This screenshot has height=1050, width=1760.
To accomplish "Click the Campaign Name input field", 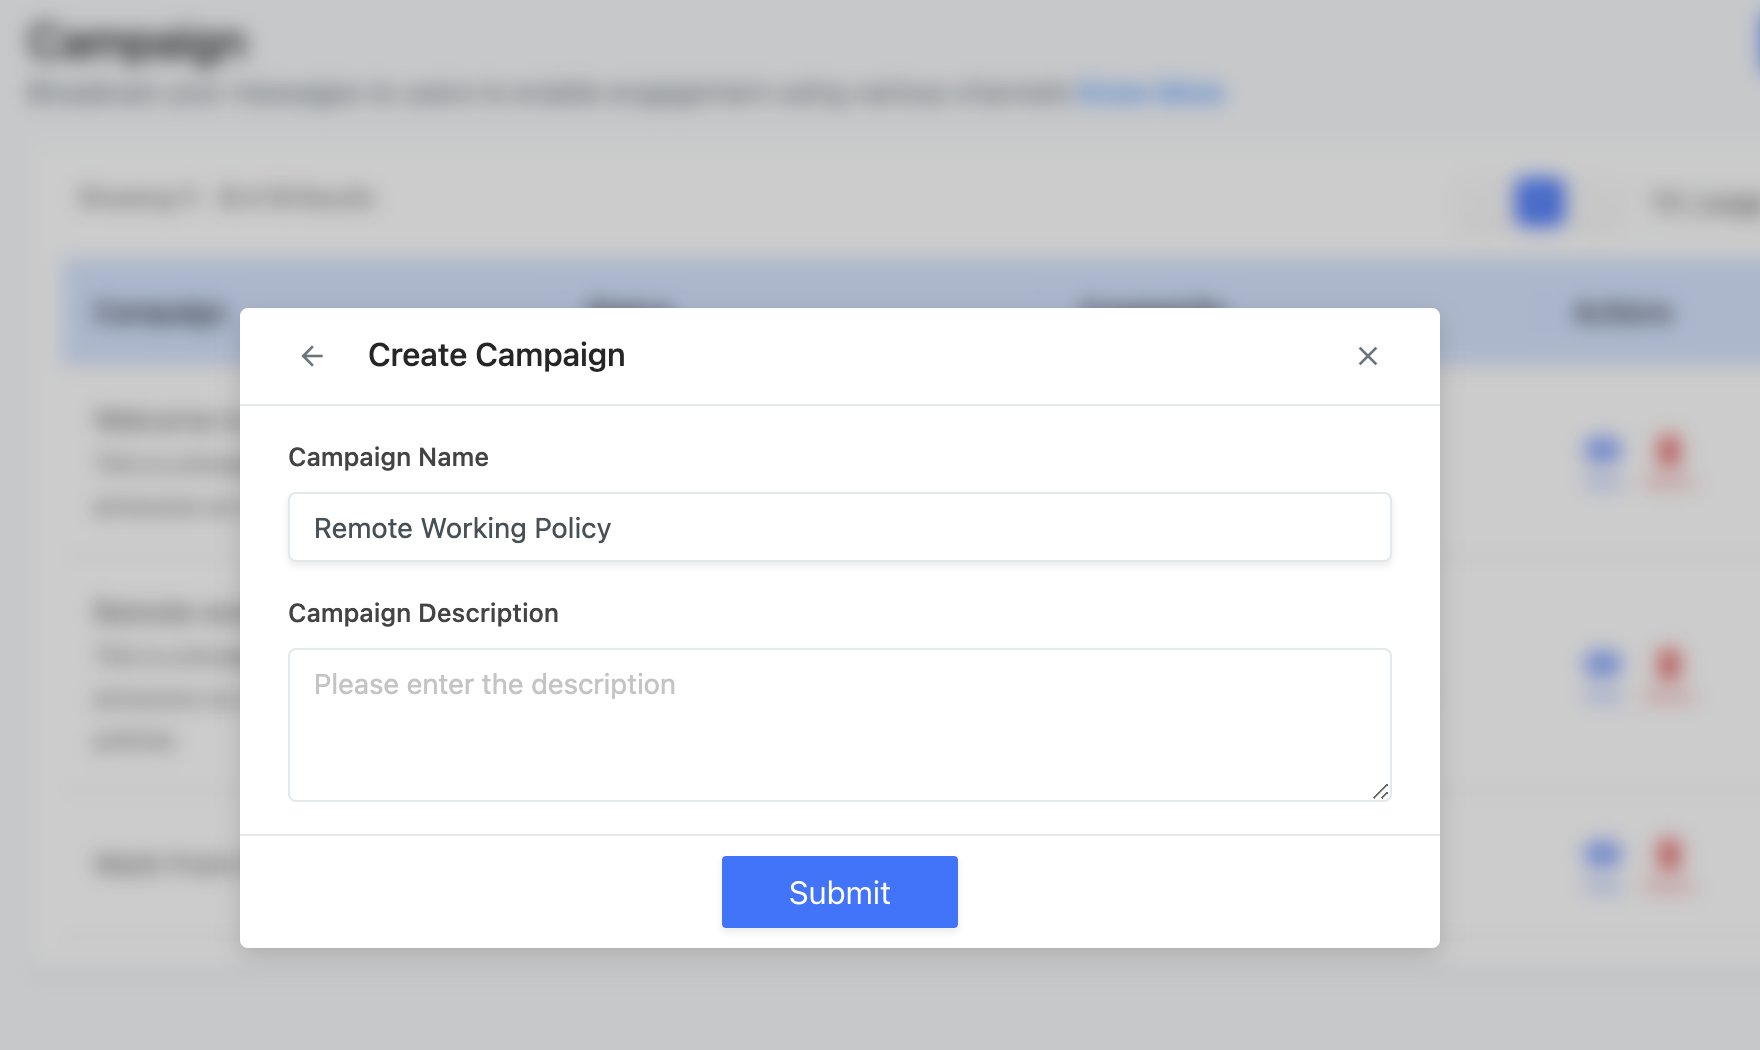I will [840, 527].
